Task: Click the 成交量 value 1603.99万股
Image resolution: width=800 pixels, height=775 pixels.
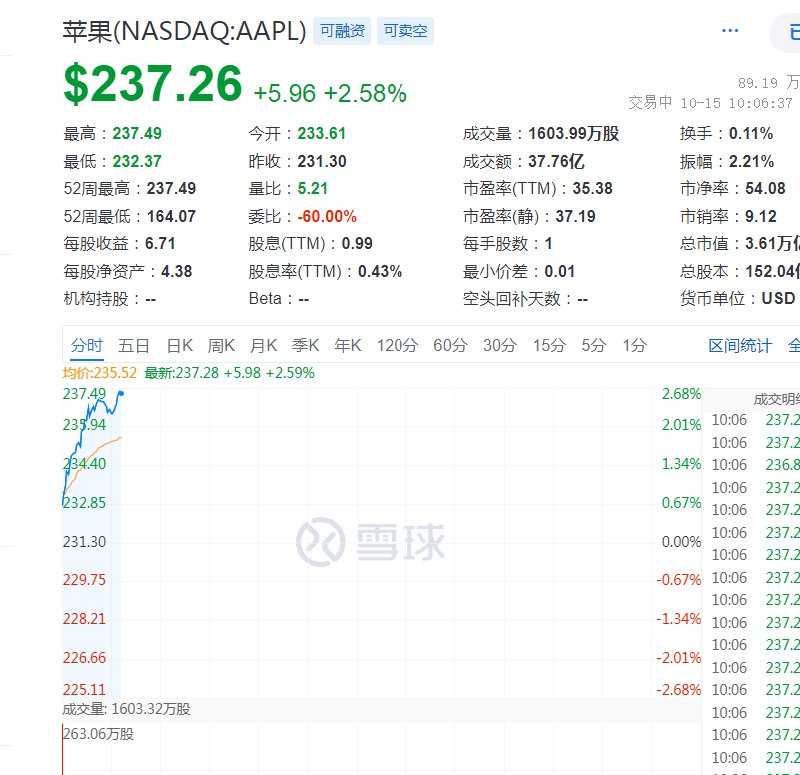Action: (x=573, y=134)
